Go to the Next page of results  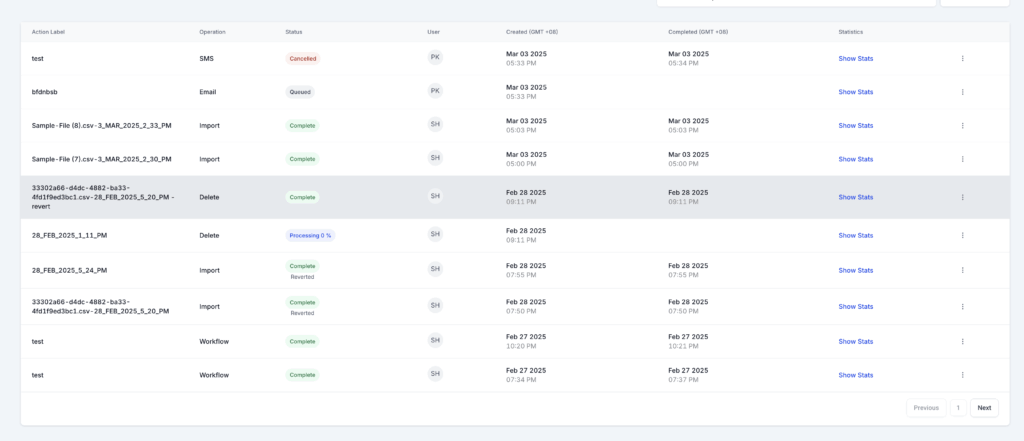click(984, 408)
